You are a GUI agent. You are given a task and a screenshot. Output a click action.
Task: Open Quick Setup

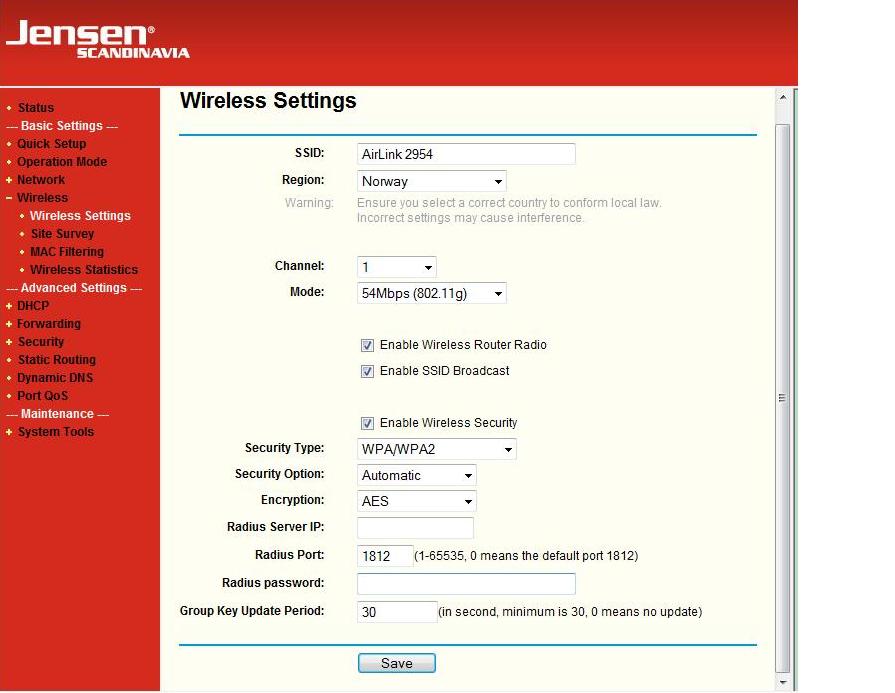click(51, 143)
